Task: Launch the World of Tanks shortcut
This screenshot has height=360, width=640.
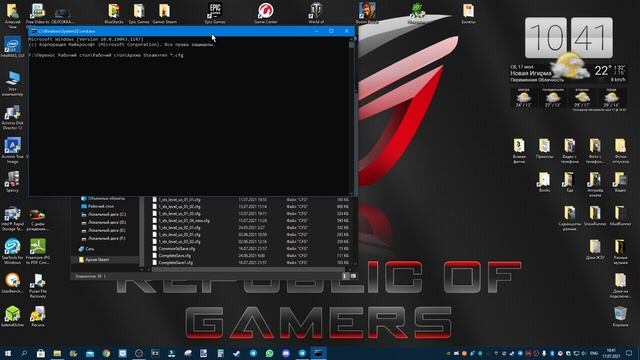Action: tap(316, 13)
